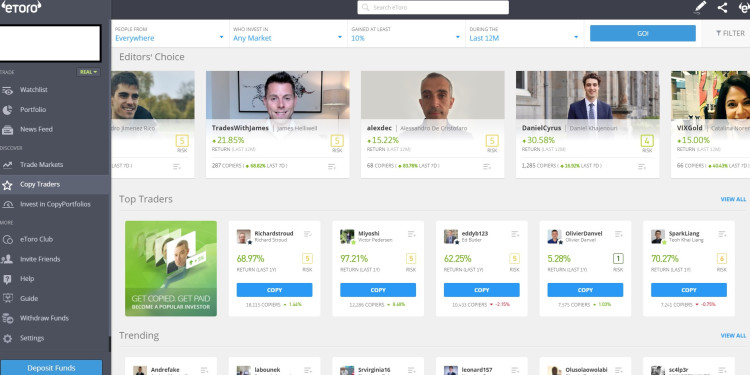Click the share icon in top bar
750x375 pixels.
pos(722,7)
